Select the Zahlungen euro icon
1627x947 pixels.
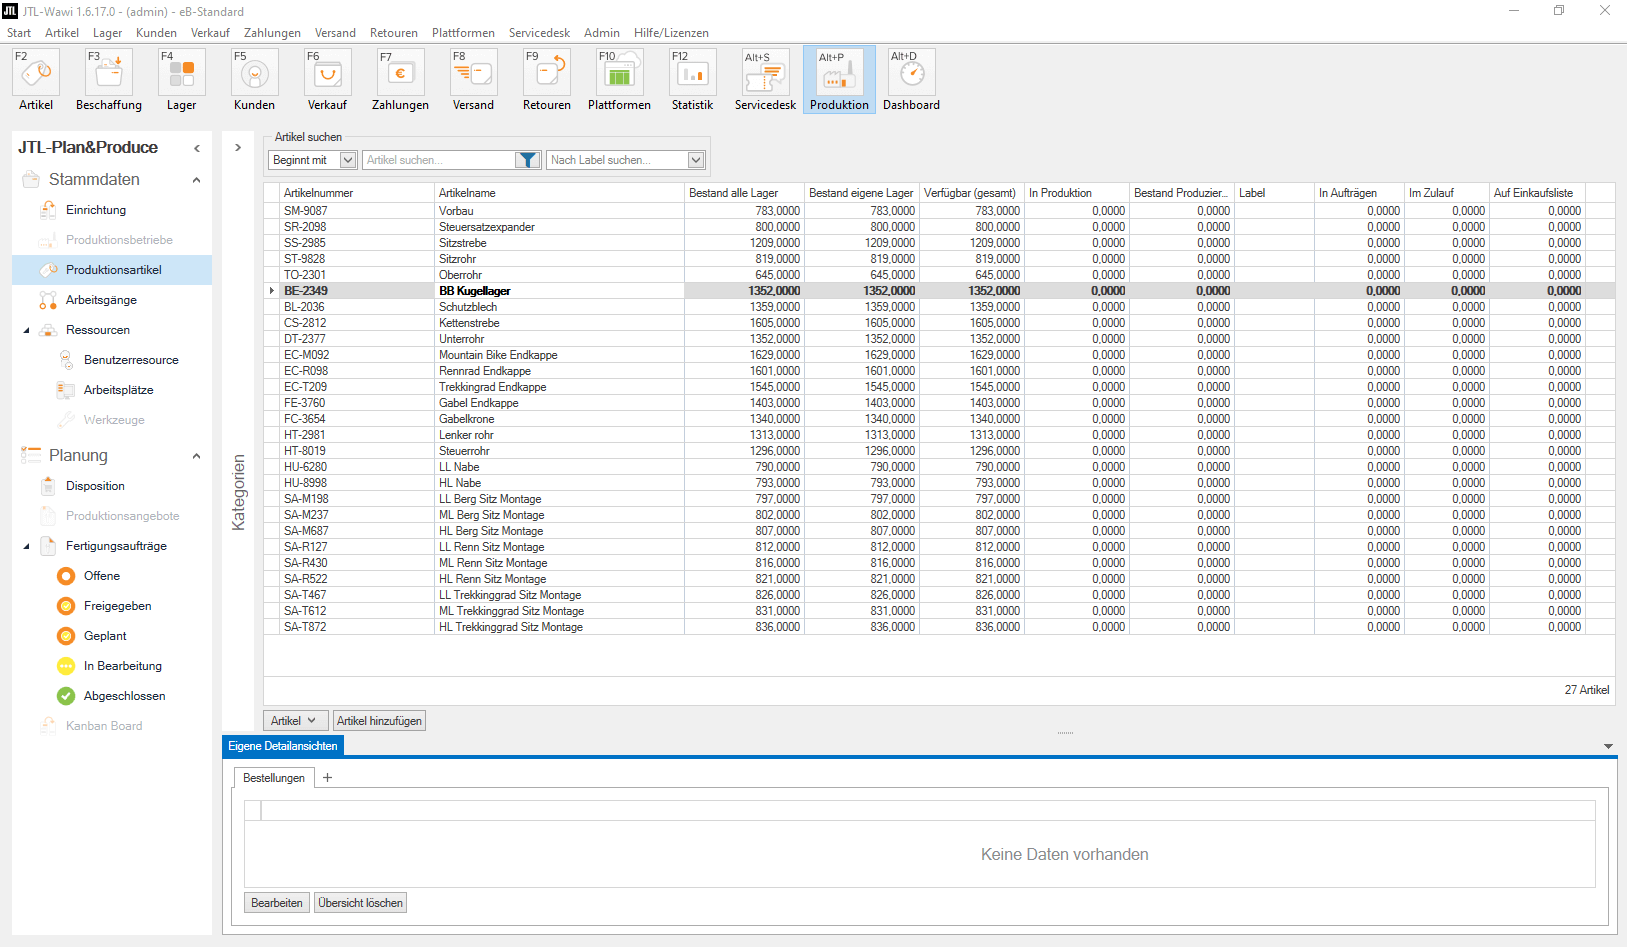pos(400,74)
